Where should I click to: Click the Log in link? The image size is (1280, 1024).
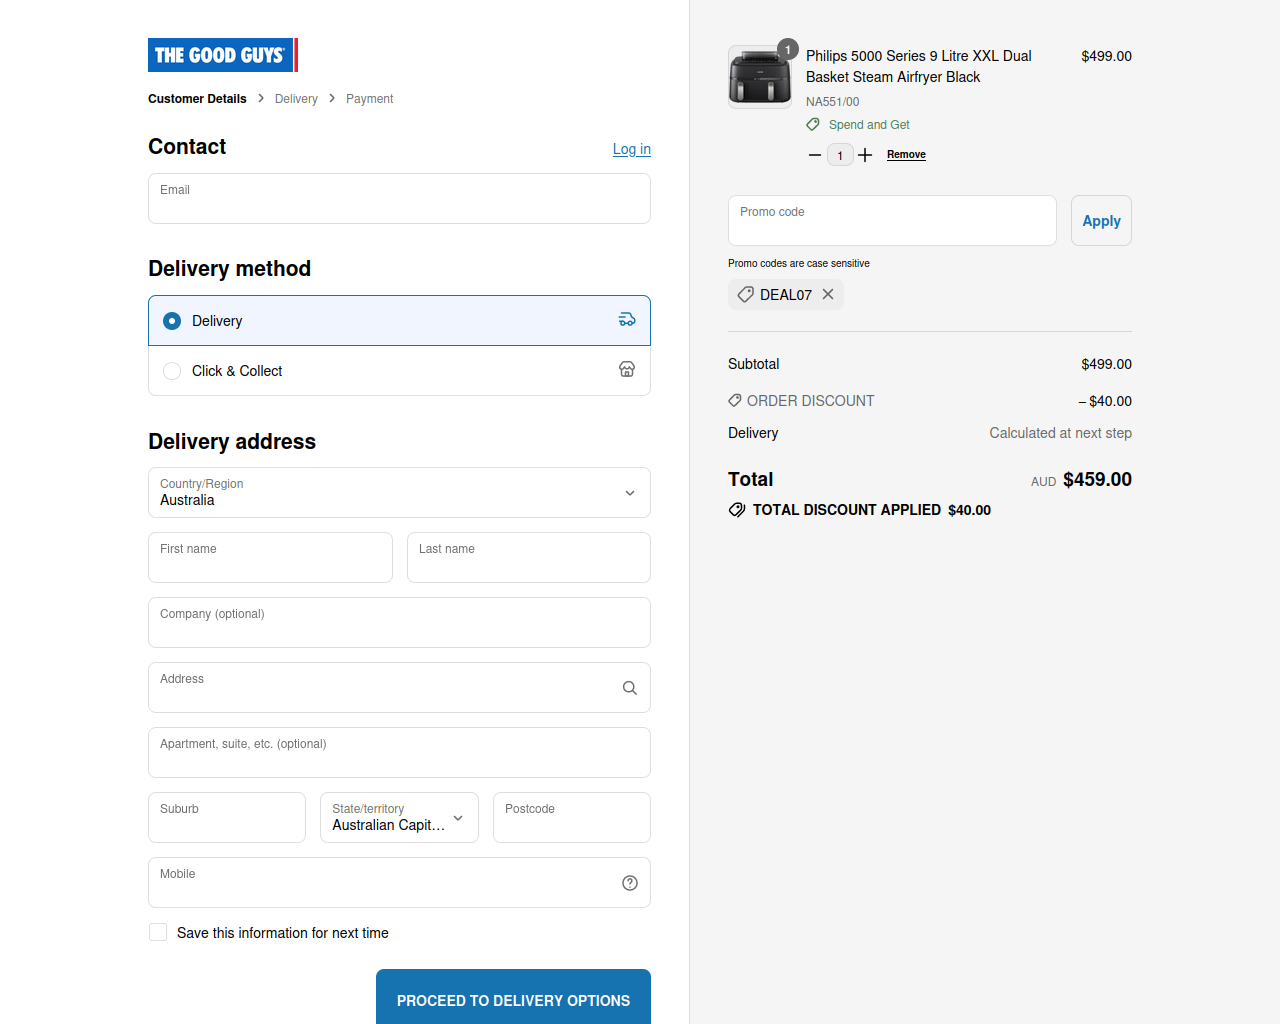coord(632,149)
